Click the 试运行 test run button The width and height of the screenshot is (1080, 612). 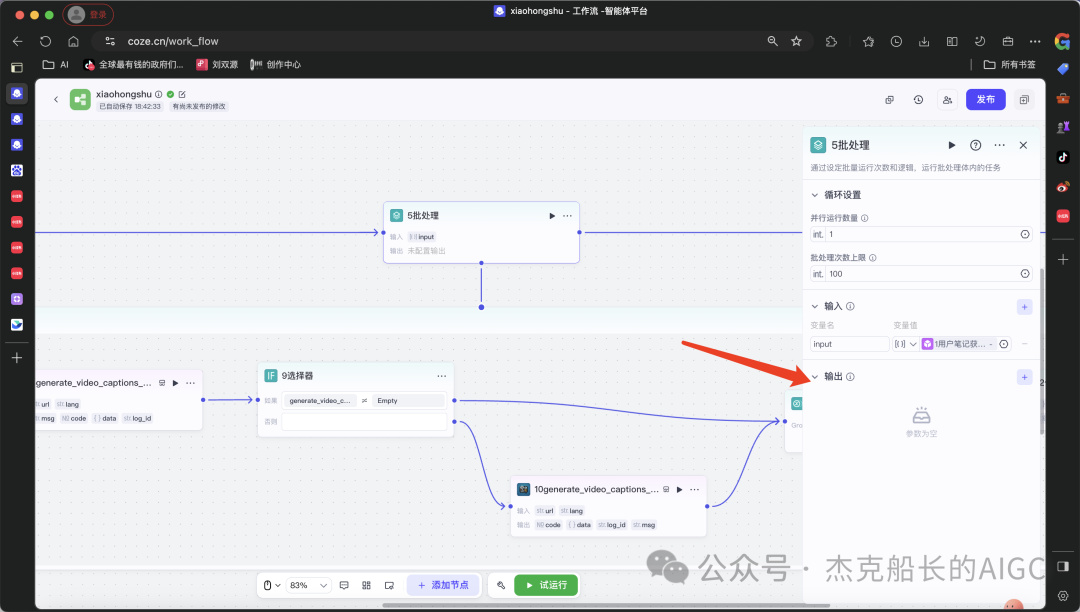point(546,585)
